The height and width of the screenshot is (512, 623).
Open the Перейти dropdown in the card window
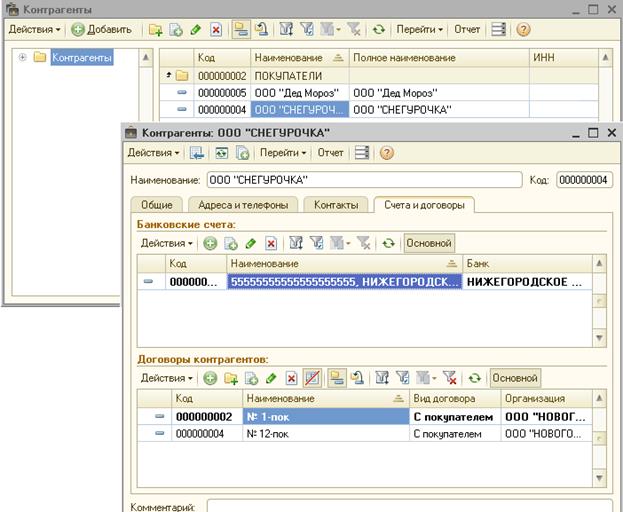click(282, 153)
